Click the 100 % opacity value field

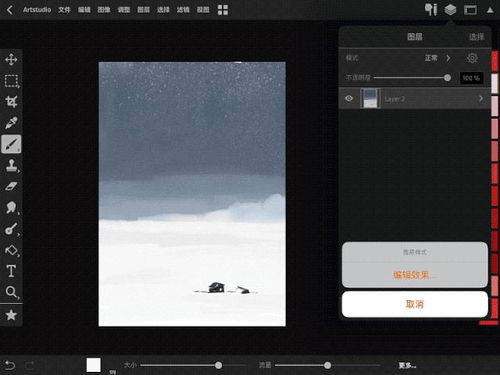471,78
